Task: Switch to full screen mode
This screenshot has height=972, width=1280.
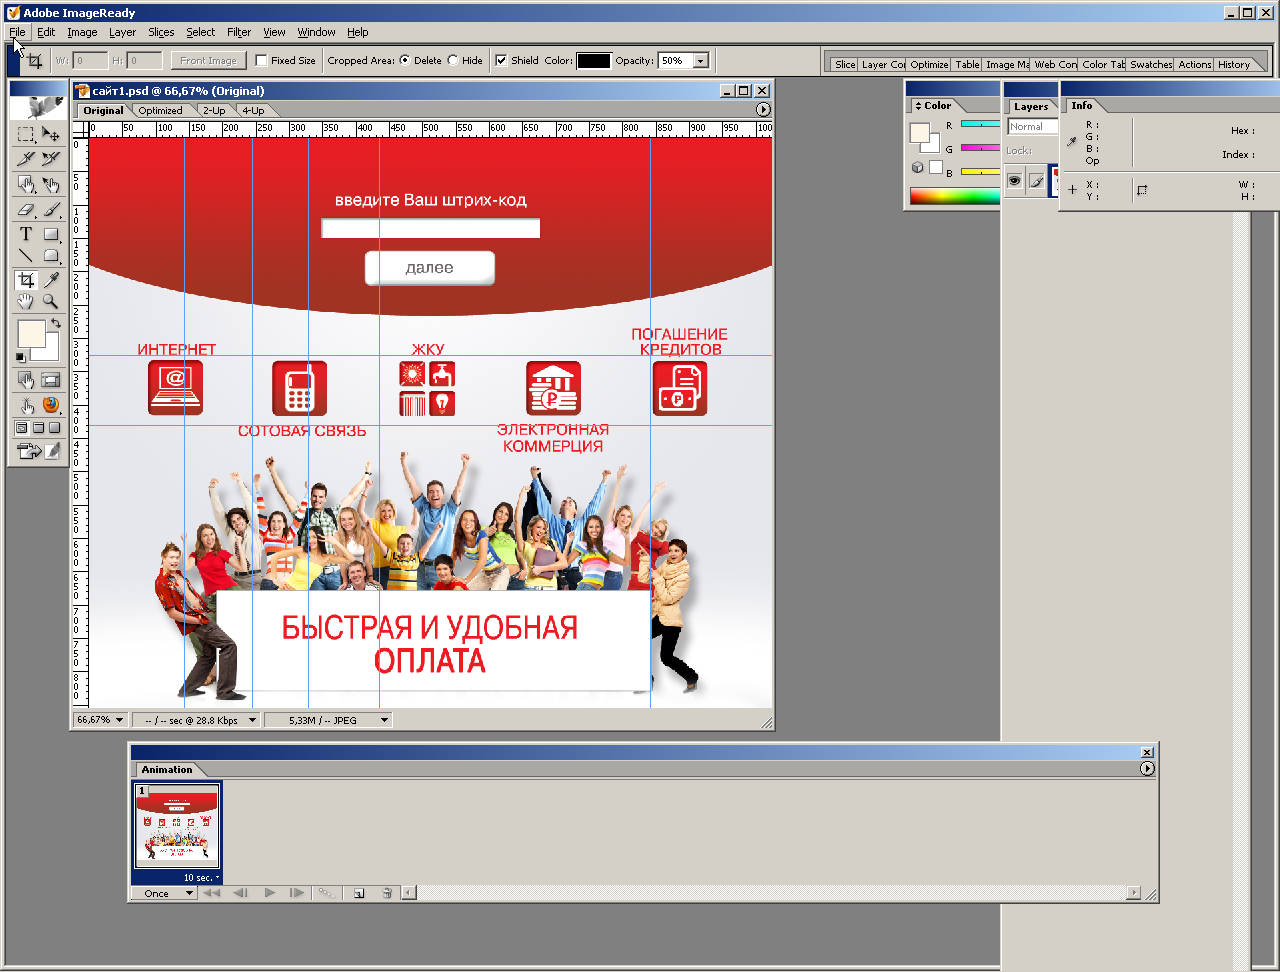Action: (55, 428)
